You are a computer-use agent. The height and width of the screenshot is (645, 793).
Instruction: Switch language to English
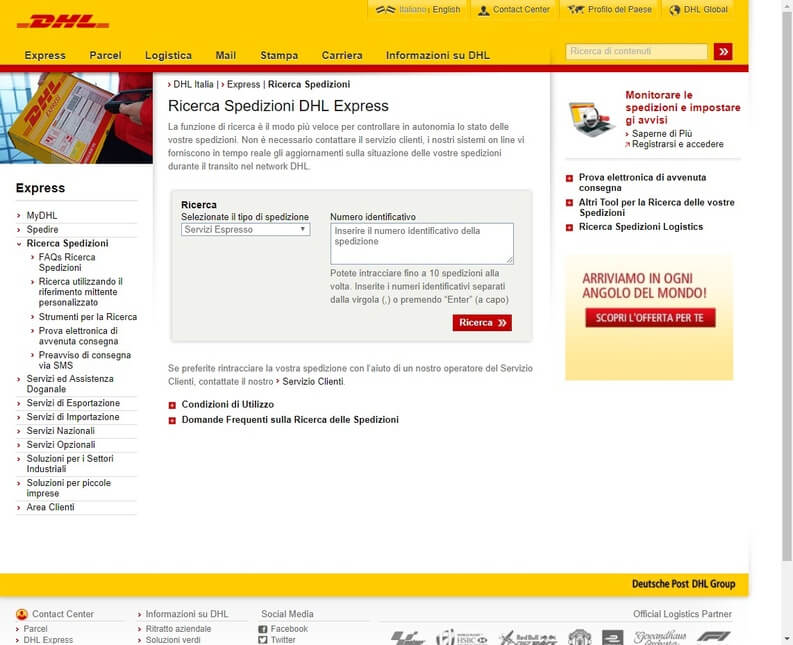446,10
